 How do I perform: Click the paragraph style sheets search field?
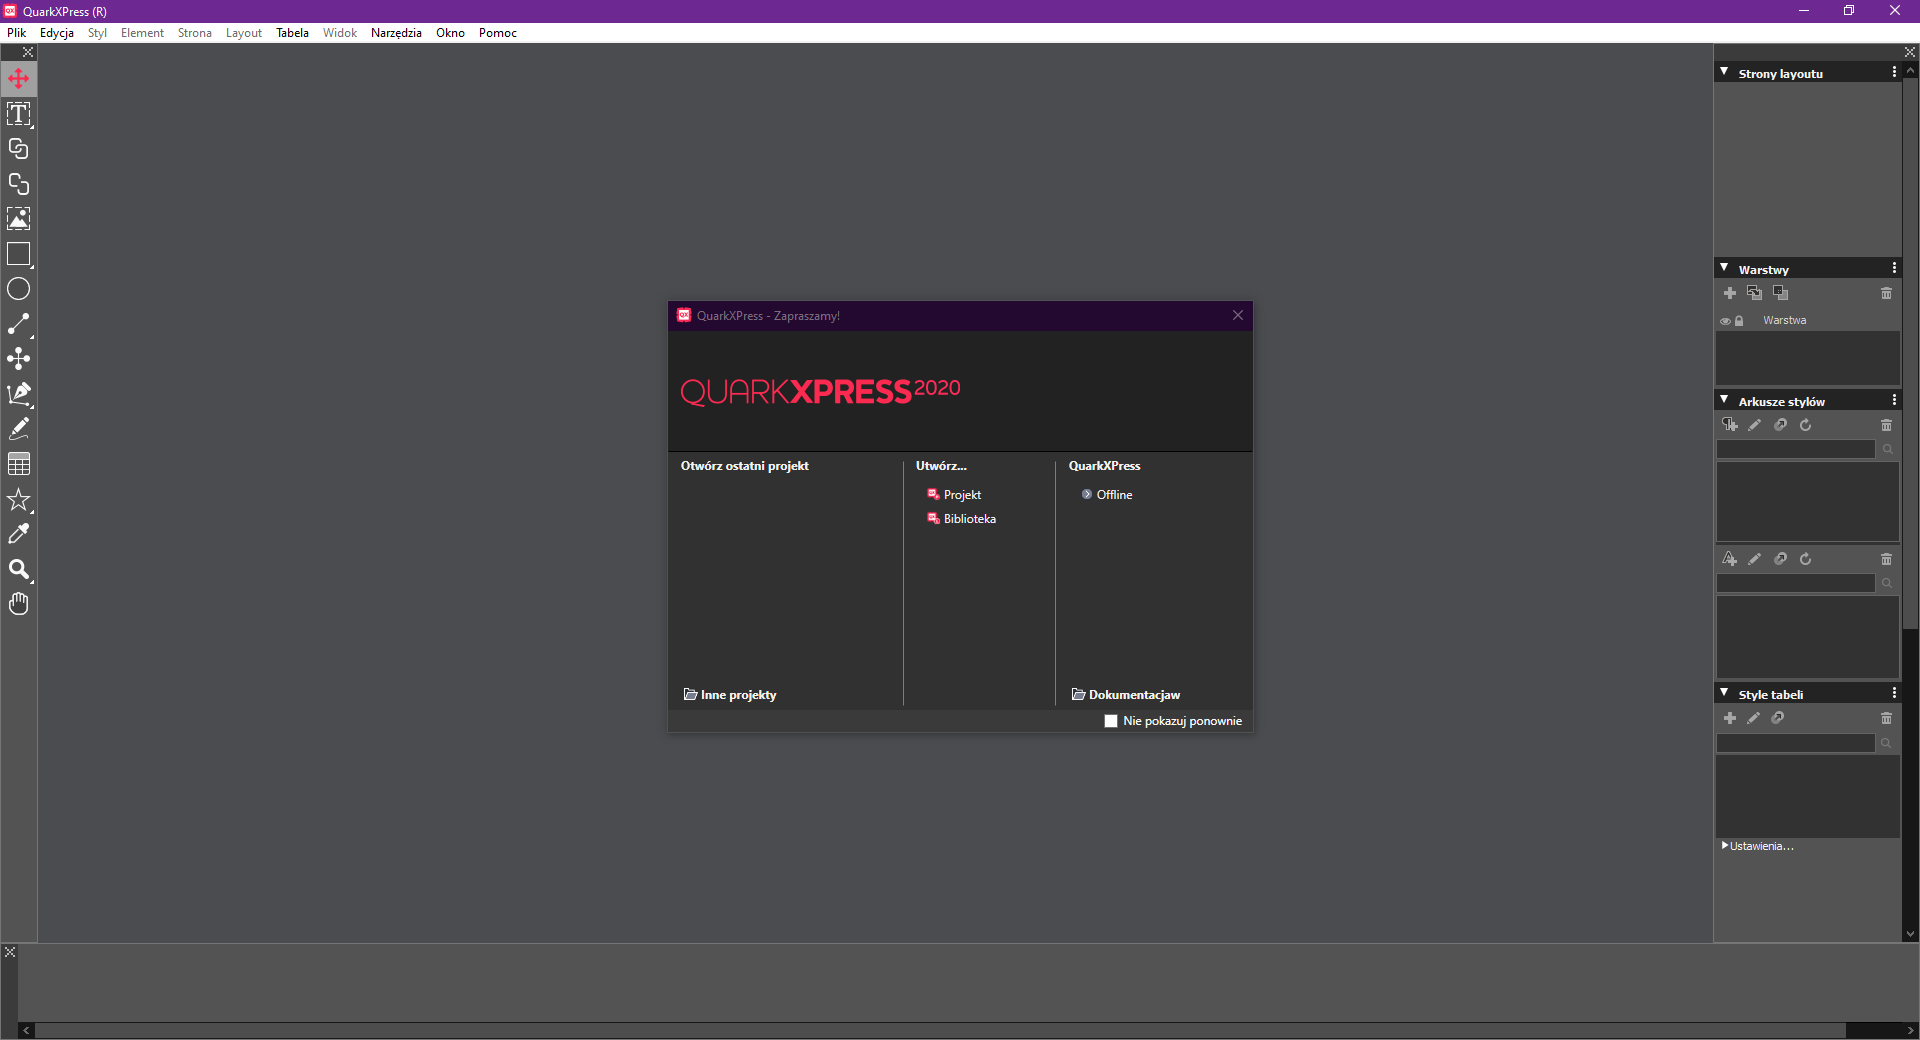point(1796,450)
